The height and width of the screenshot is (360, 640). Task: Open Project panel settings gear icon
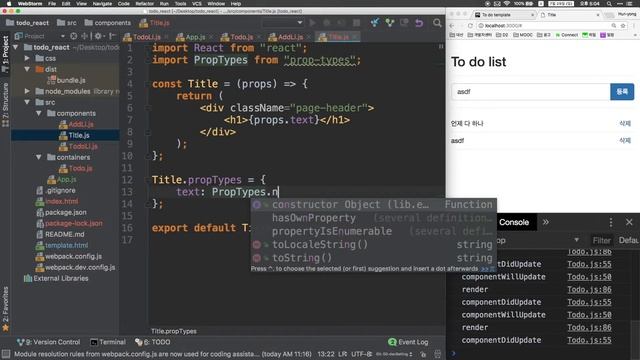click(x=98, y=36)
